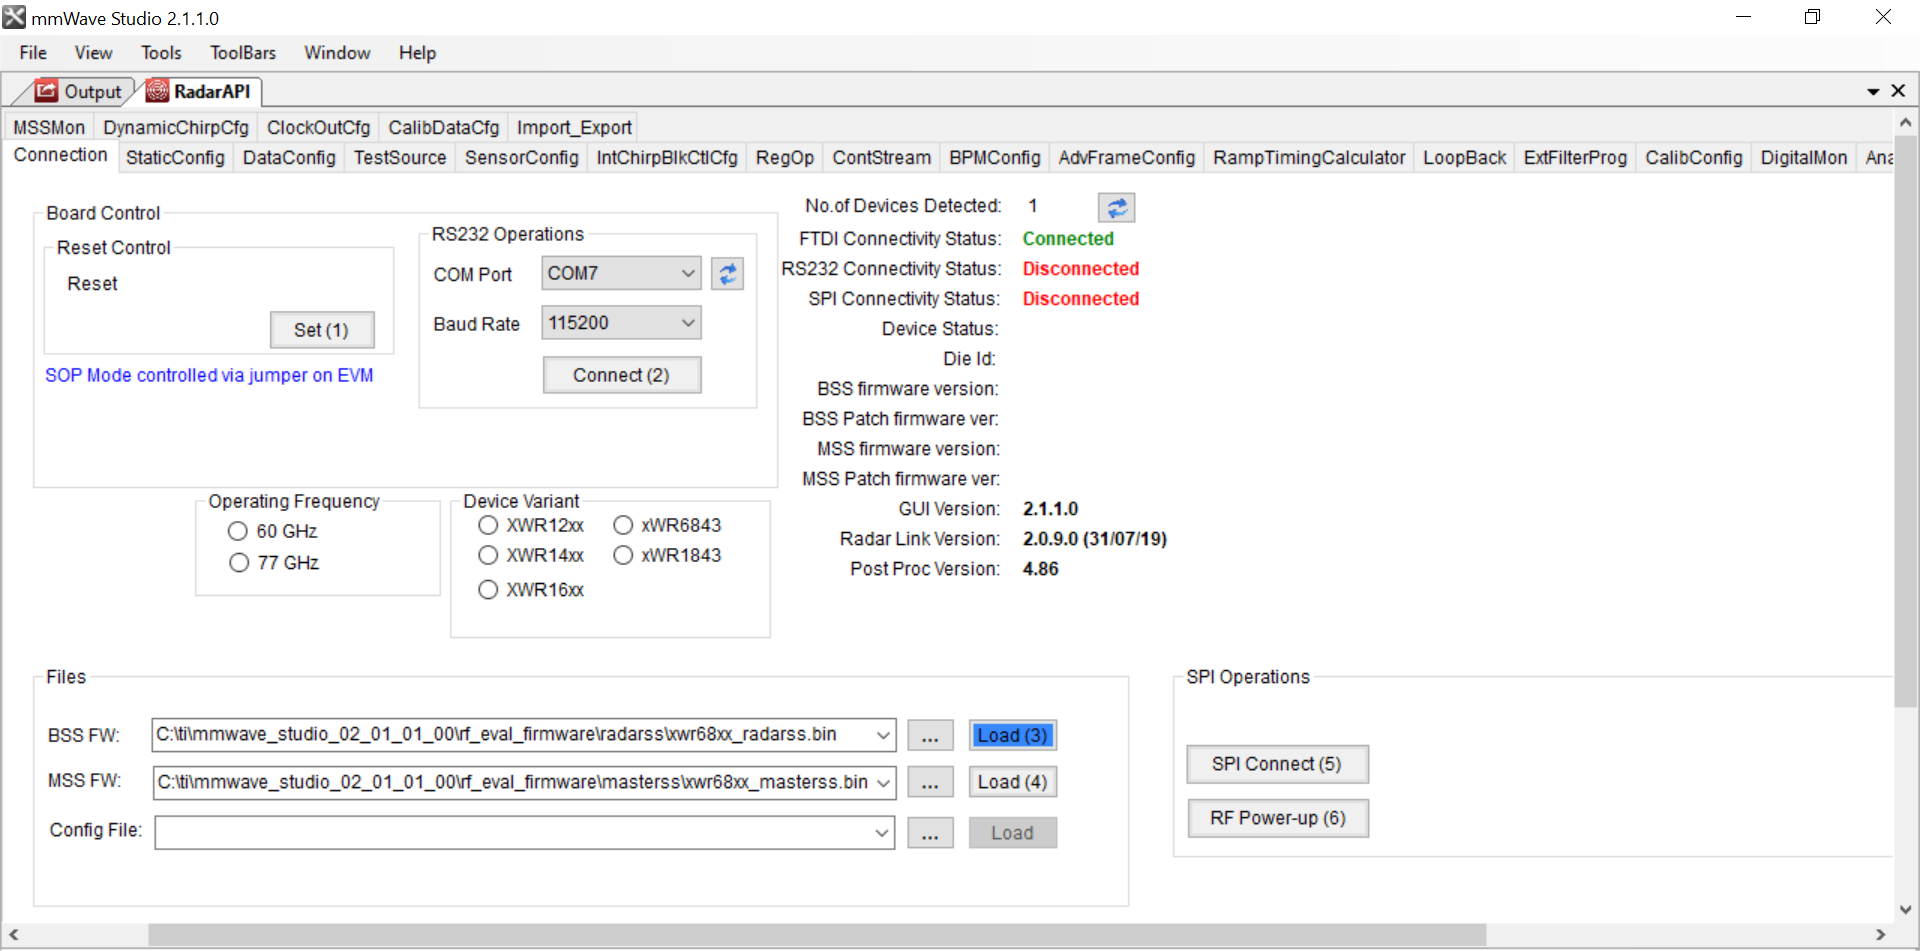Expand the MSS FW path dropdown

[883, 783]
